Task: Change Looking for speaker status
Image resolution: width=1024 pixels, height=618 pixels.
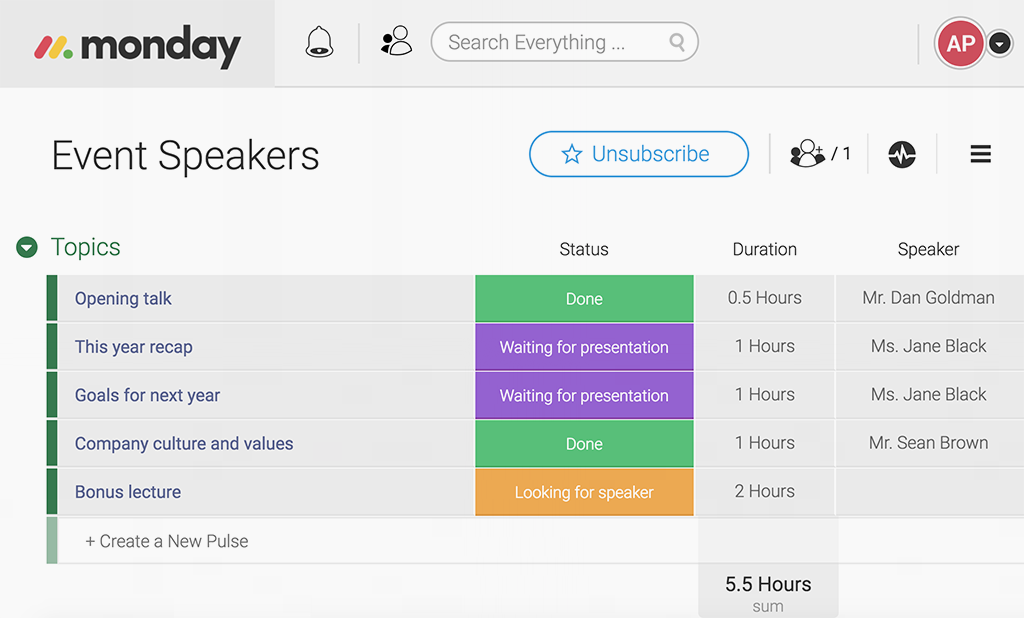Action: tap(584, 492)
